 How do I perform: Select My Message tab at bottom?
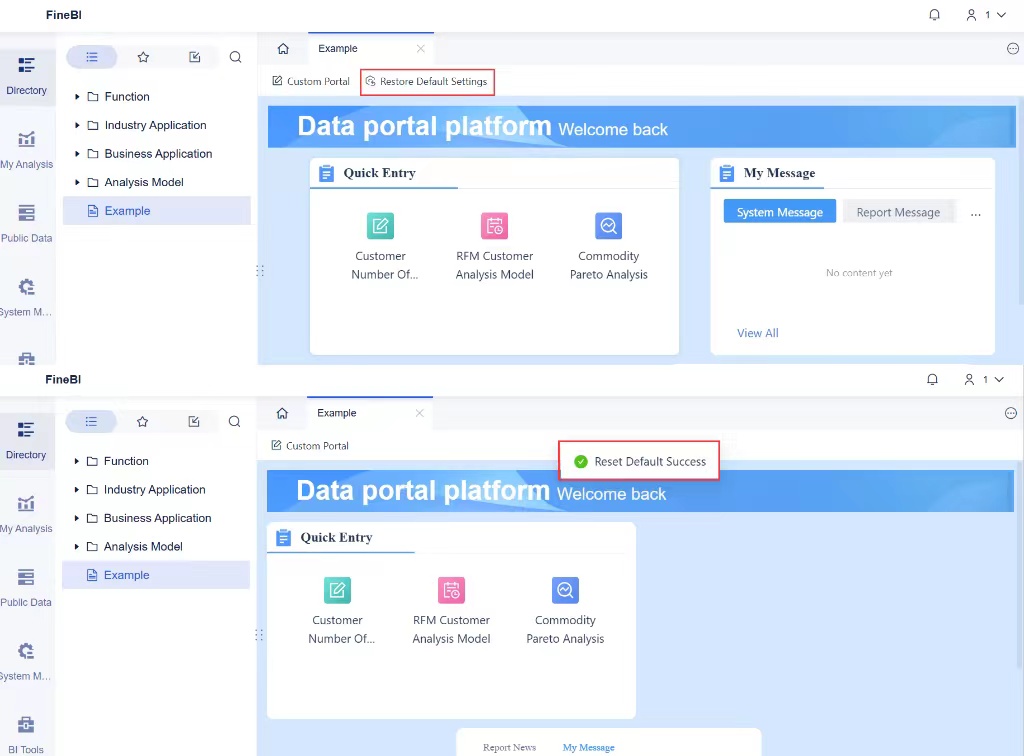pyautogui.click(x=588, y=748)
